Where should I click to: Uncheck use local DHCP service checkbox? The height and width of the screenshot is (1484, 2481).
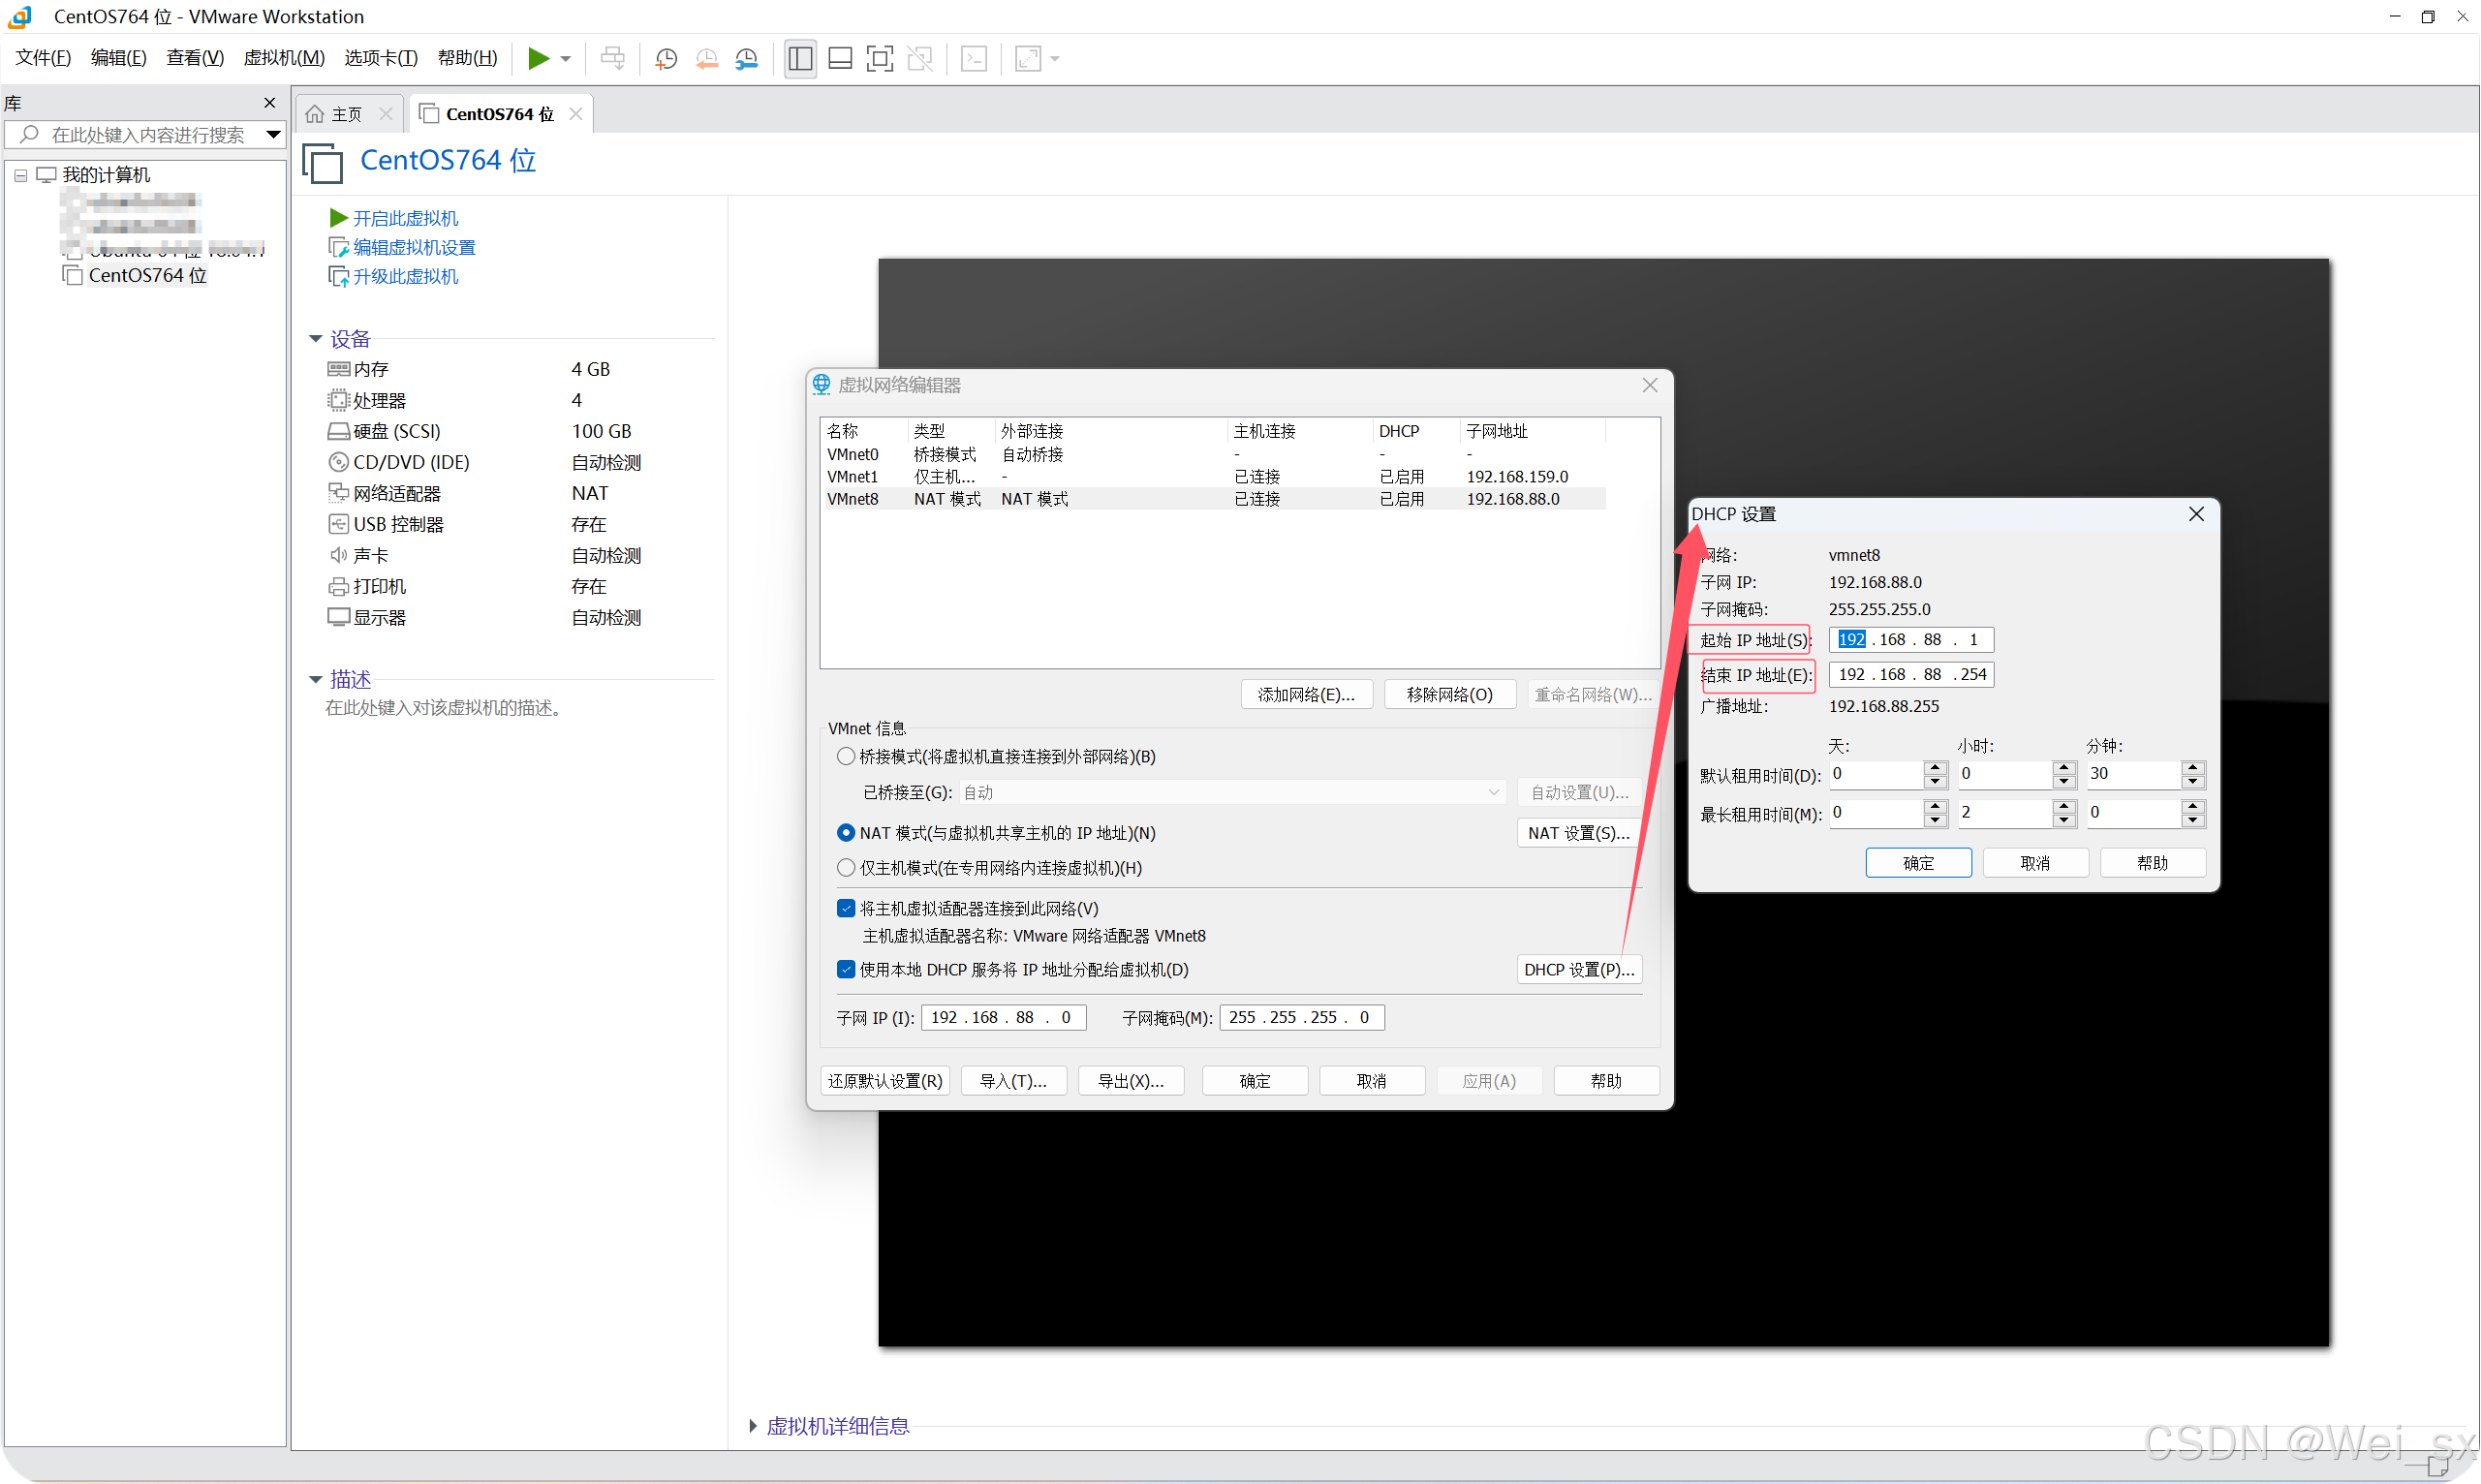(x=846, y=970)
